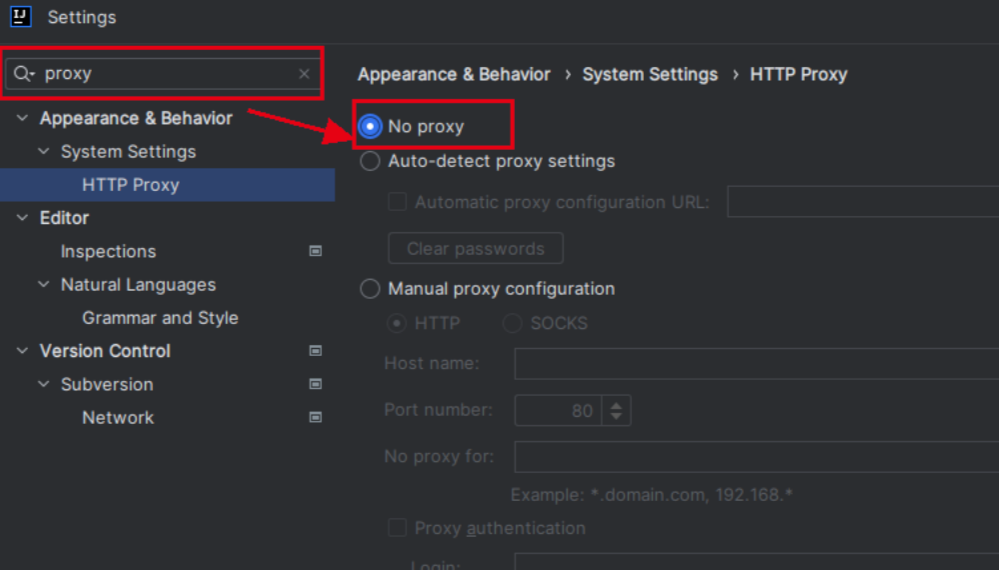This screenshot has width=999, height=570.
Task: Increase the port number with up arrow
Action: click(x=616, y=405)
